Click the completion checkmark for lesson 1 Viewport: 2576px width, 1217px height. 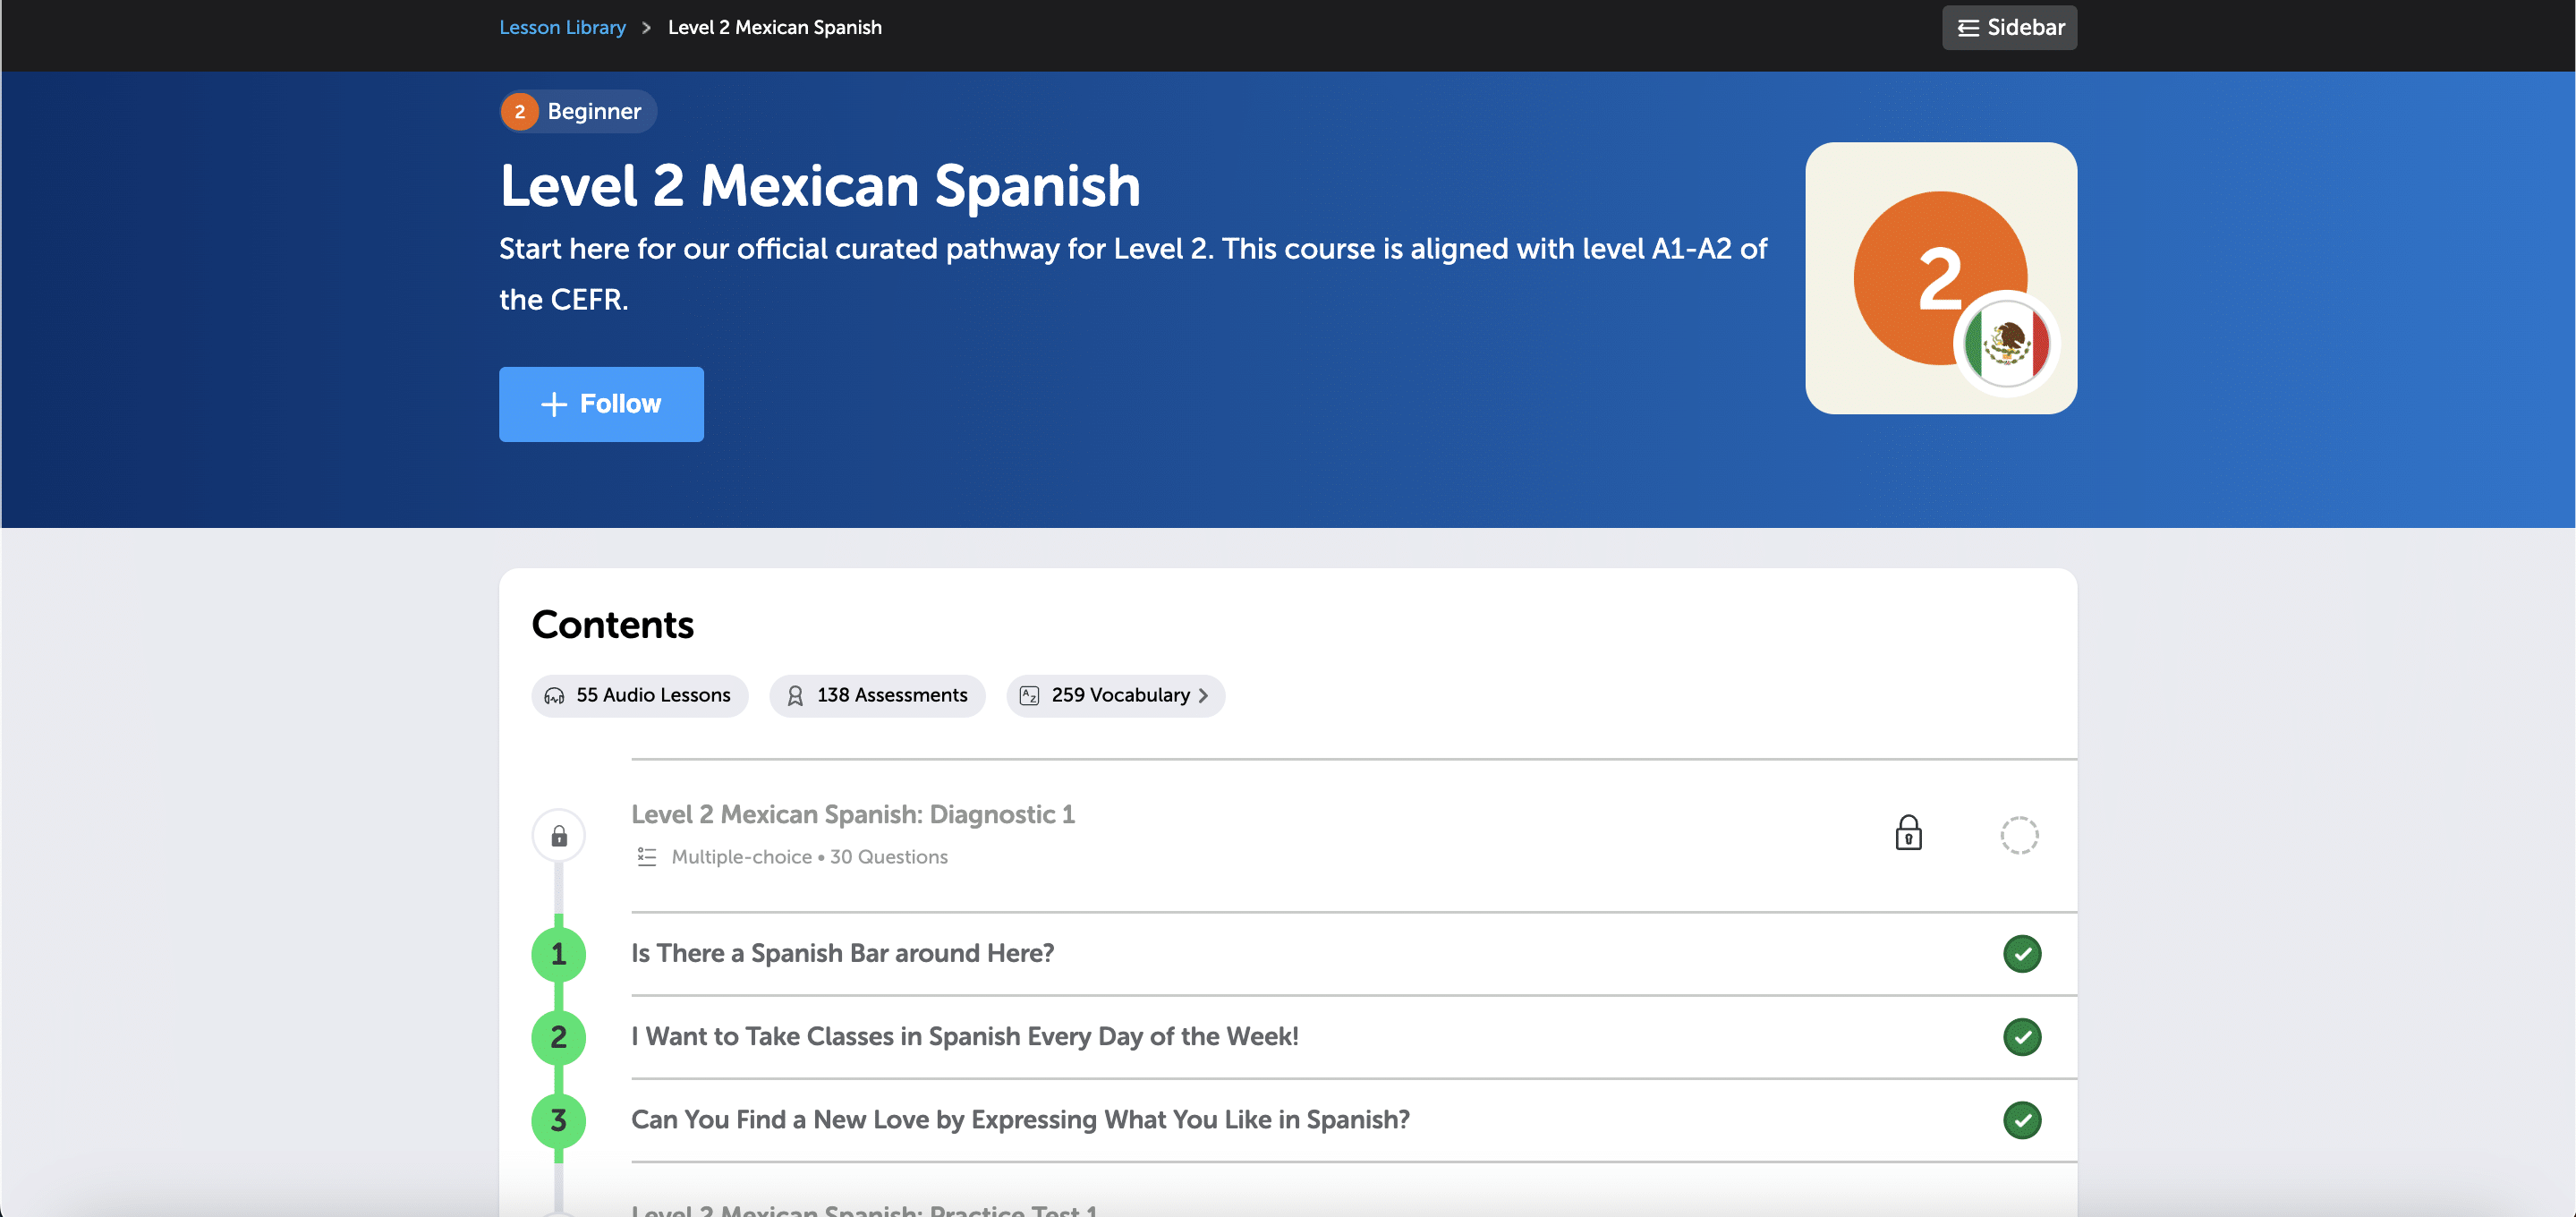(x=2020, y=953)
